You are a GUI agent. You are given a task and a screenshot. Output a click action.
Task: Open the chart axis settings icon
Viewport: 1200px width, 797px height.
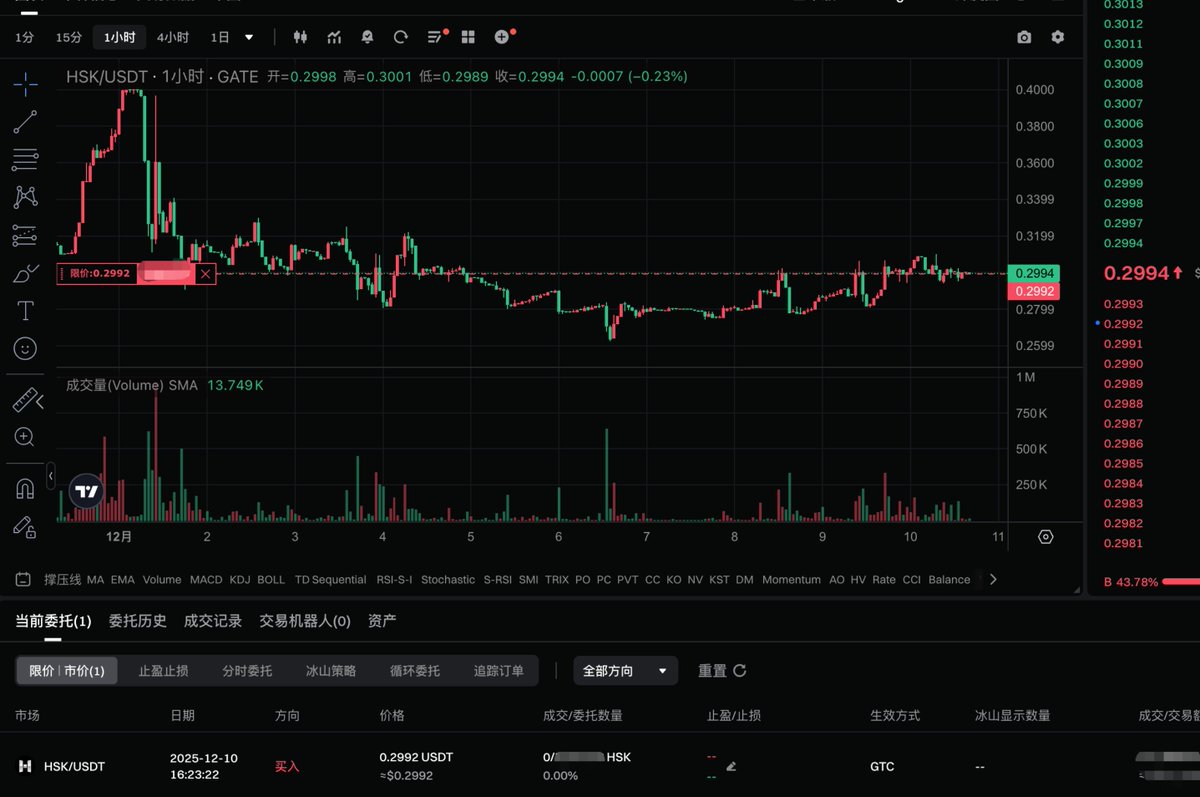pos(1046,537)
